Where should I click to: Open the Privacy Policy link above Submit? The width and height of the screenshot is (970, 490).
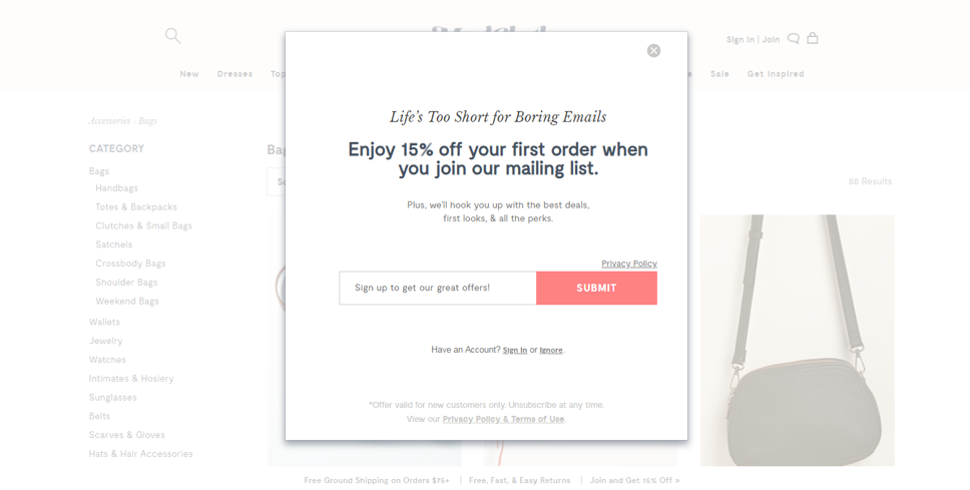tap(629, 264)
